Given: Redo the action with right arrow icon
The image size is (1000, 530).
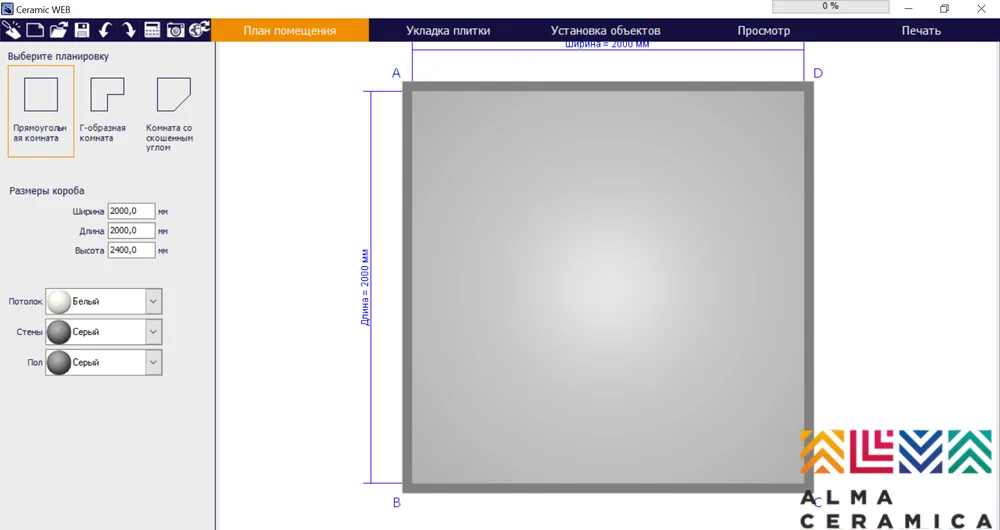Looking at the screenshot, I should point(129,30).
